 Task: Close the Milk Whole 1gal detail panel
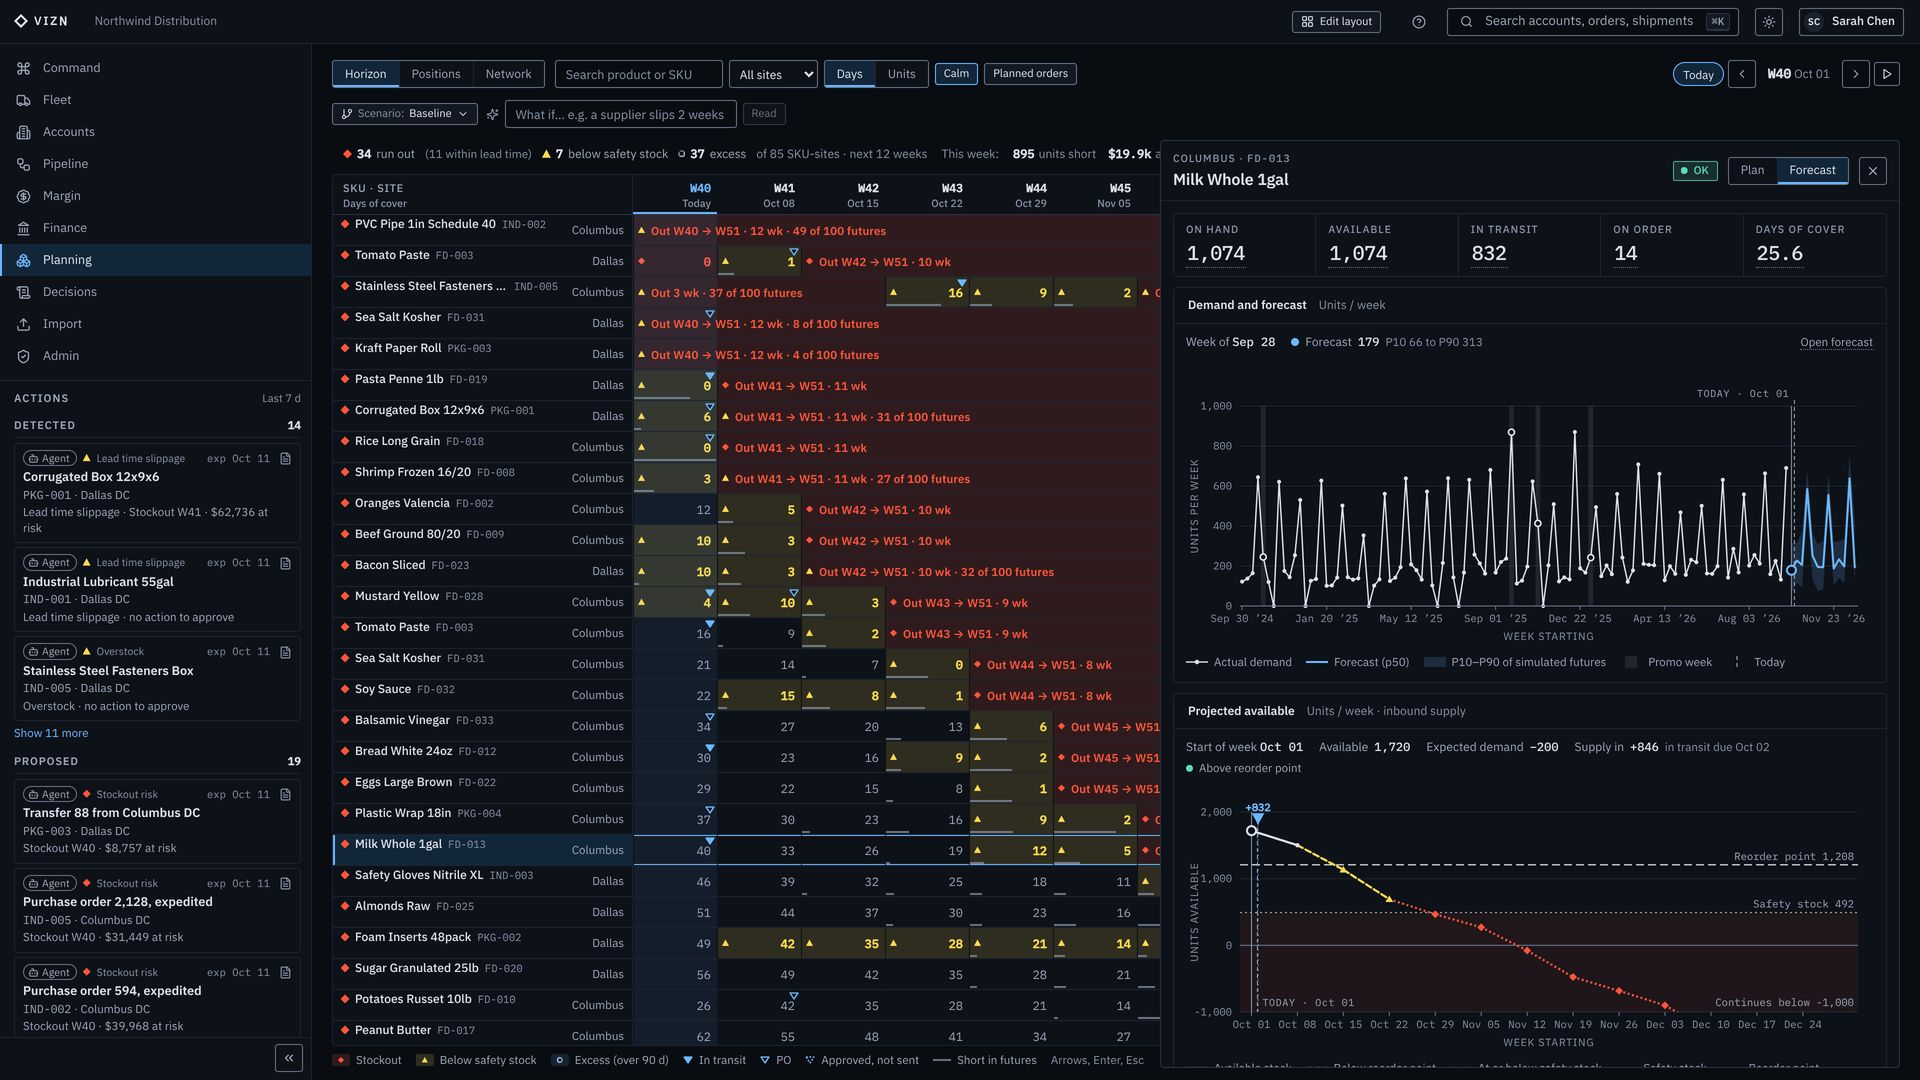(x=1873, y=171)
